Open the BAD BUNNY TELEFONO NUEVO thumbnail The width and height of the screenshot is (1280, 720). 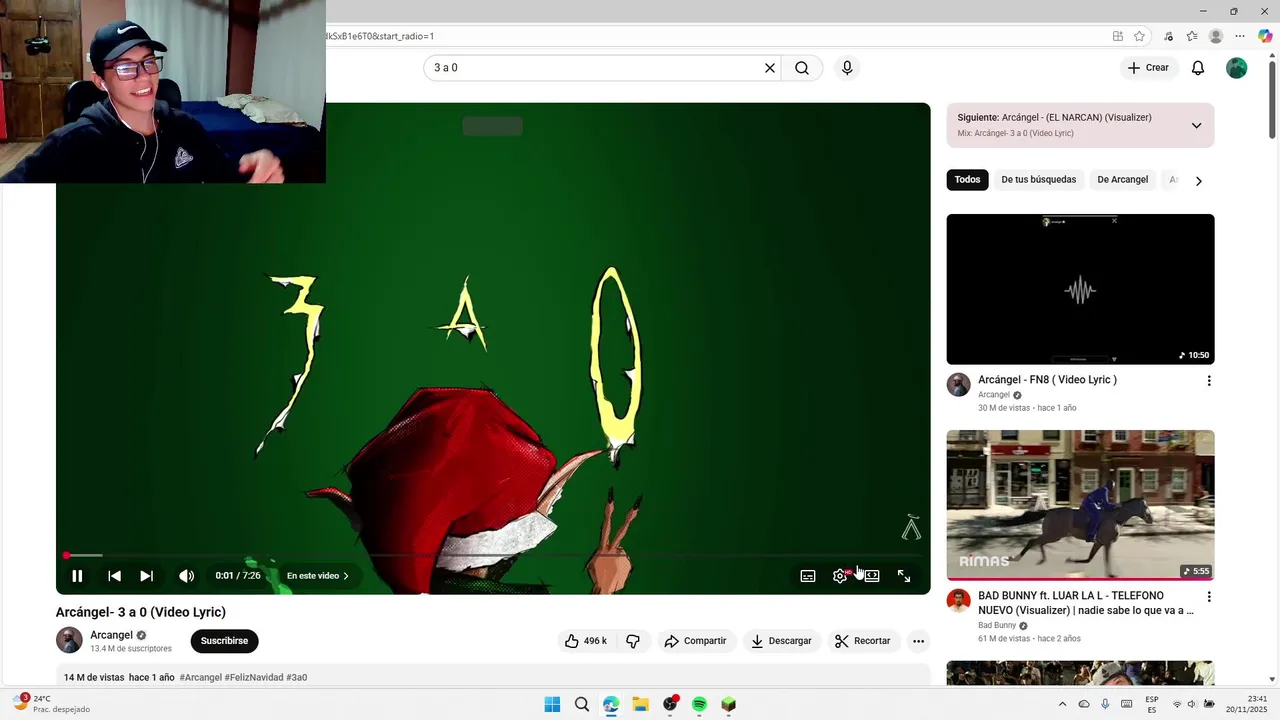tap(1081, 505)
